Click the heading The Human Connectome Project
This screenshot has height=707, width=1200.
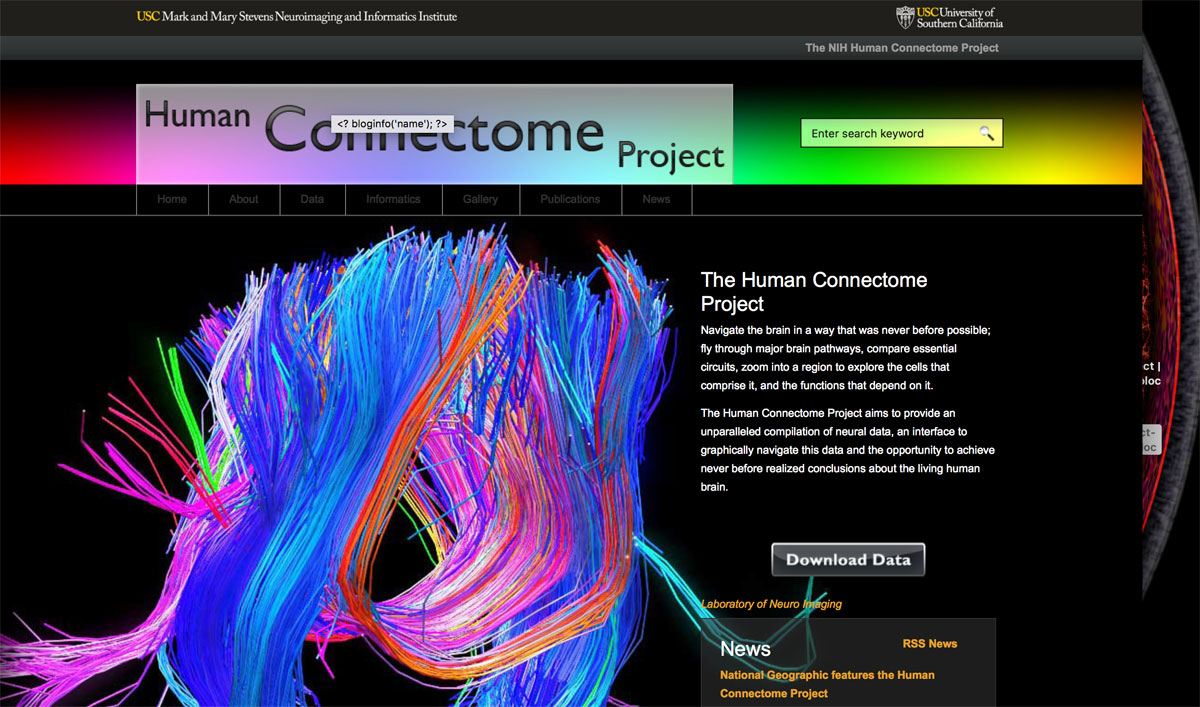[814, 292]
